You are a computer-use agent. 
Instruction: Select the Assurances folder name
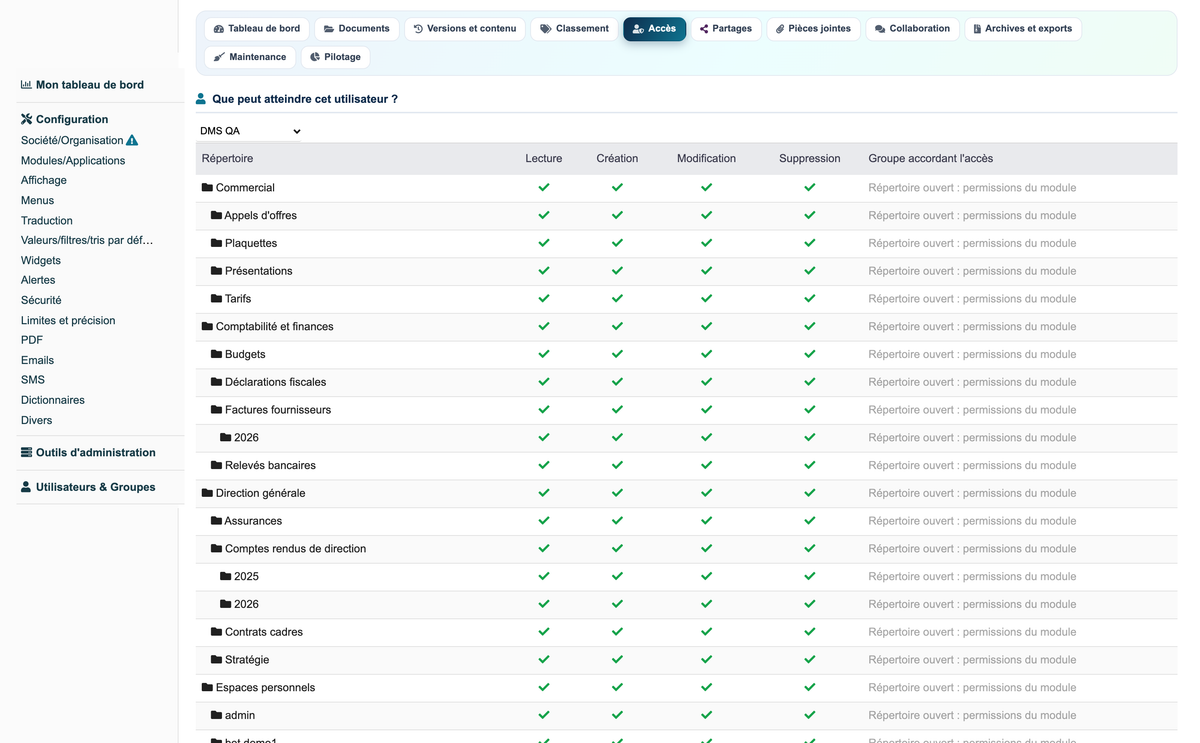[254, 521]
